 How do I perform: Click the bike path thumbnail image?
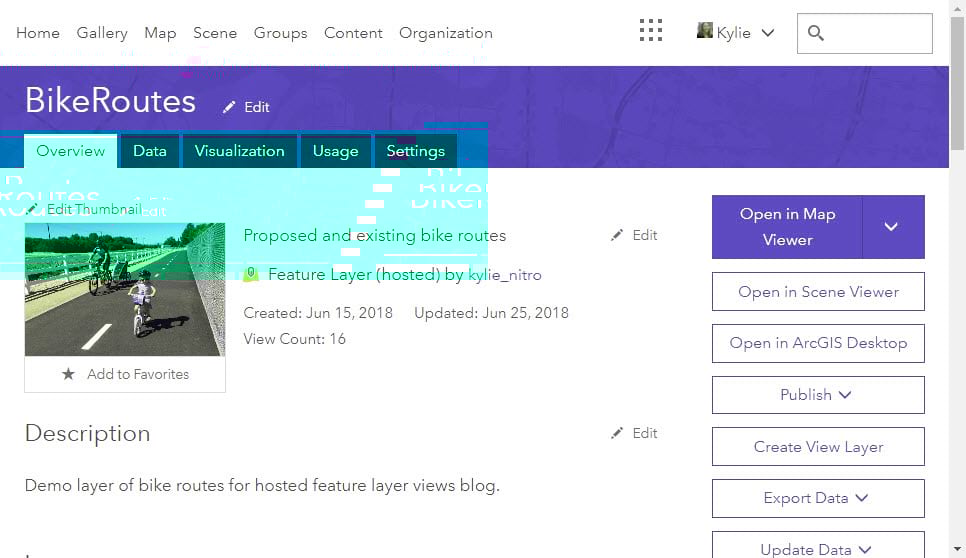click(125, 289)
